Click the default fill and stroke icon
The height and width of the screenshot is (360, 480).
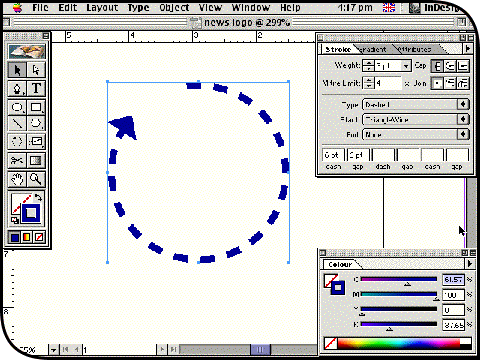click(x=15, y=220)
